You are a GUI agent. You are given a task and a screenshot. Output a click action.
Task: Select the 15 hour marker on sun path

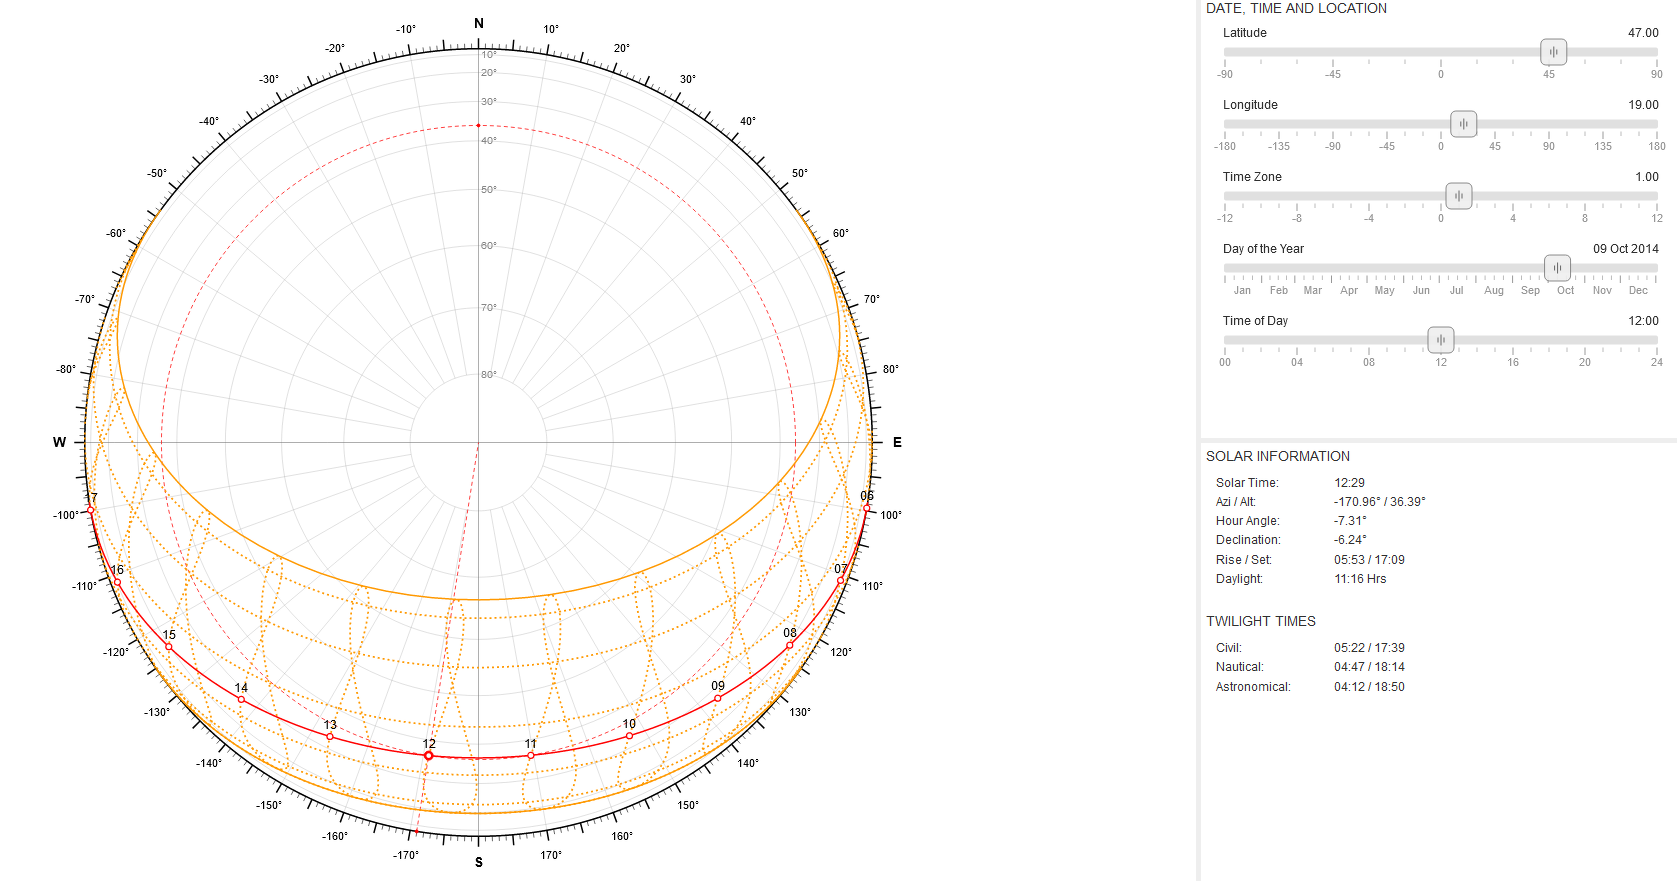(168, 647)
